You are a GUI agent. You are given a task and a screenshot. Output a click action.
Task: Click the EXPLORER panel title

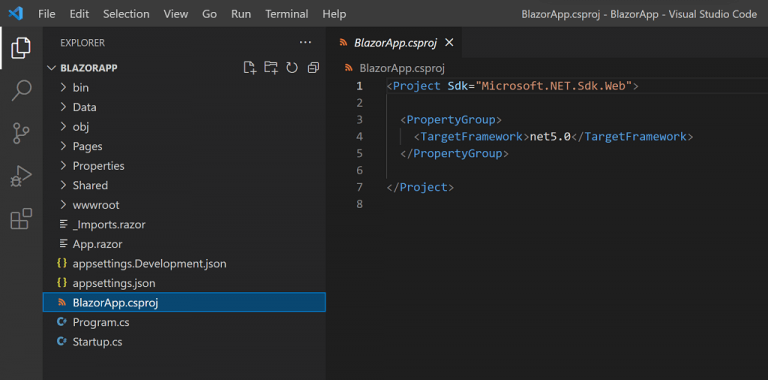pos(82,43)
